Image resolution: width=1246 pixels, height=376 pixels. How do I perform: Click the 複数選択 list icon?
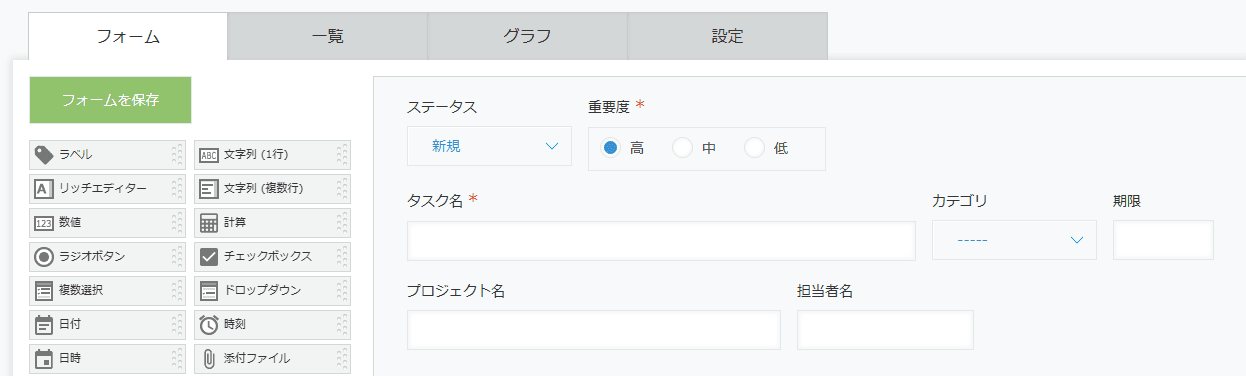43,290
